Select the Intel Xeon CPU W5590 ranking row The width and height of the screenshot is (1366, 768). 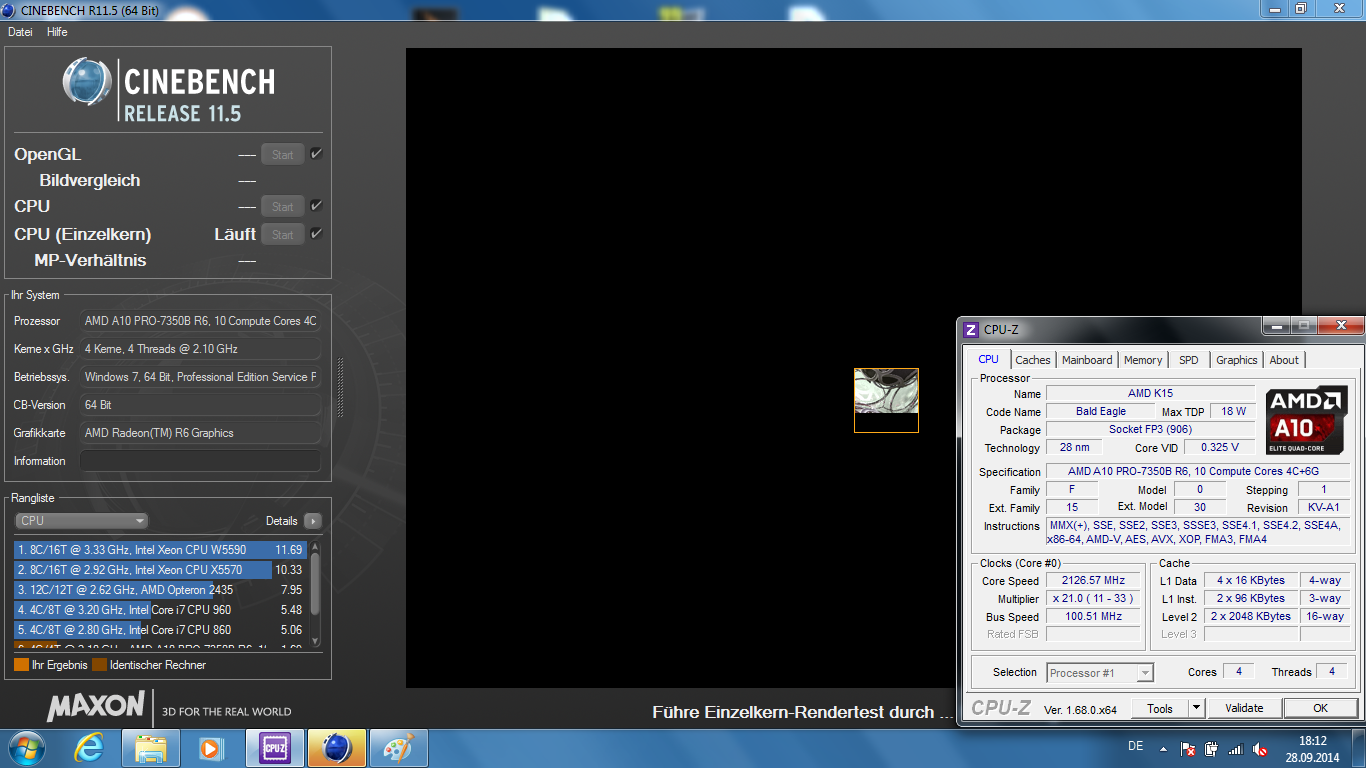(160, 550)
